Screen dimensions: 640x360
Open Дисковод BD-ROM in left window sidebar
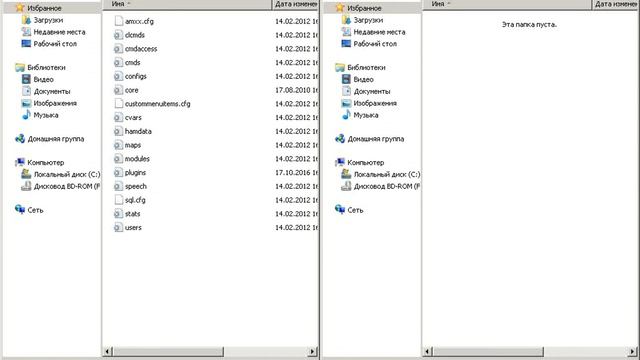click(x=67, y=186)
